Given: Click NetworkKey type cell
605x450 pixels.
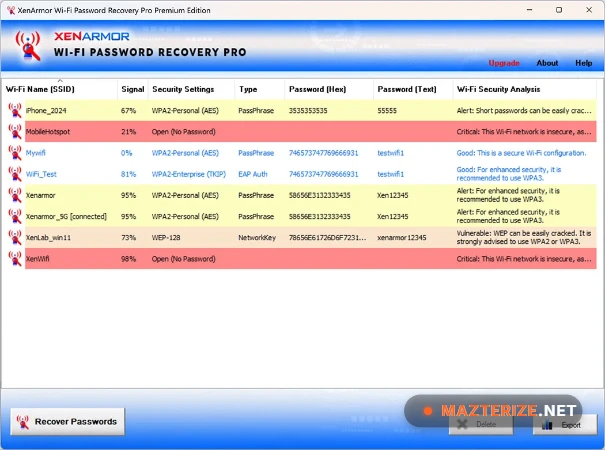Looking at the screenshot, I should (257, 238).
